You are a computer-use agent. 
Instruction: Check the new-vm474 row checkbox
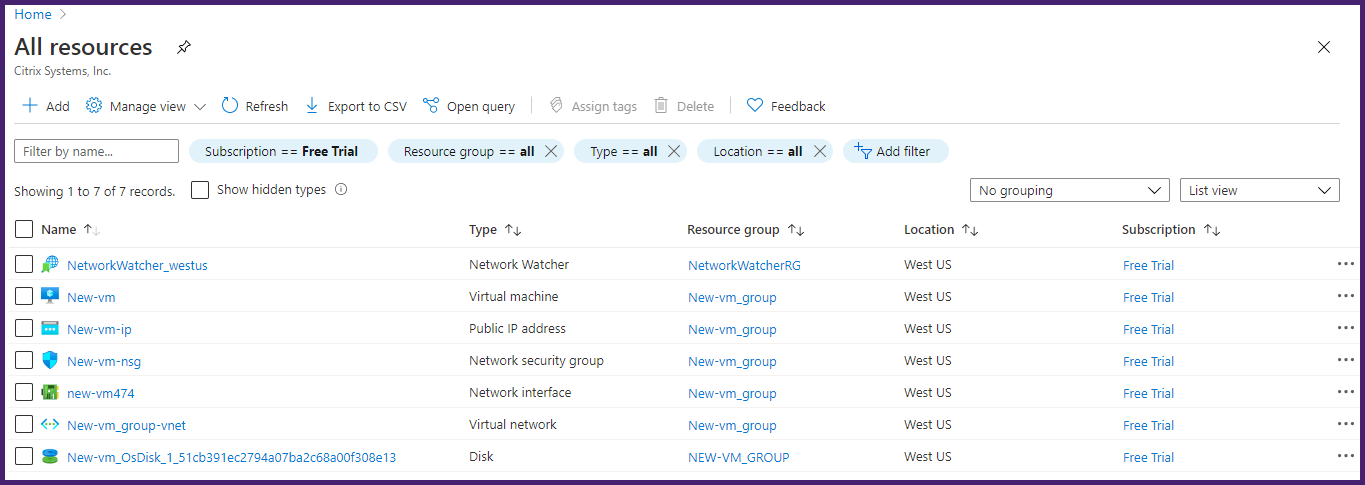tap(24, 393)
